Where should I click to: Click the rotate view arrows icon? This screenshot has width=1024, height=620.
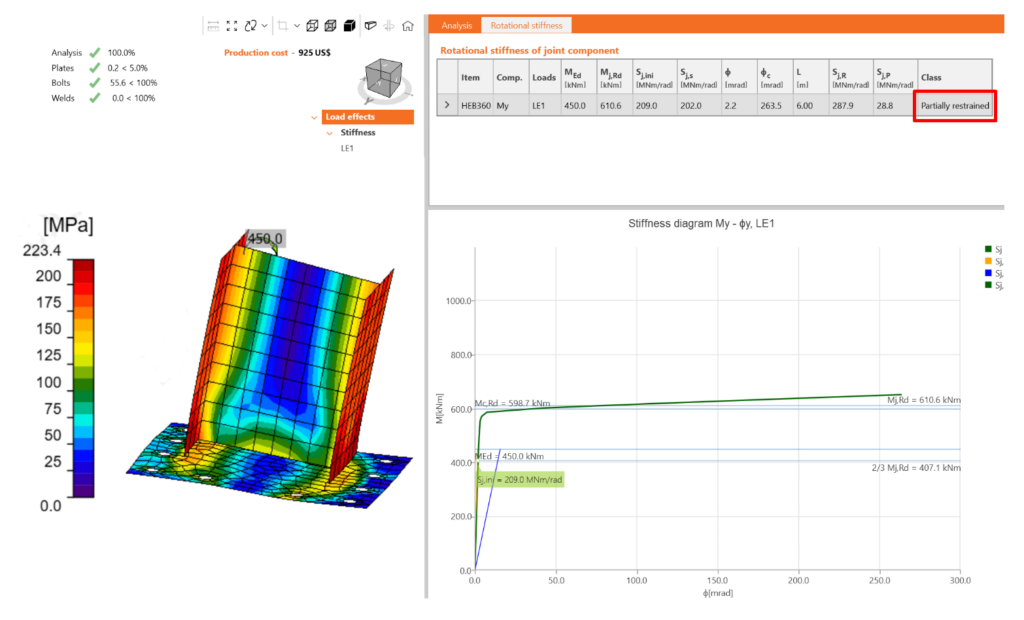250,26
